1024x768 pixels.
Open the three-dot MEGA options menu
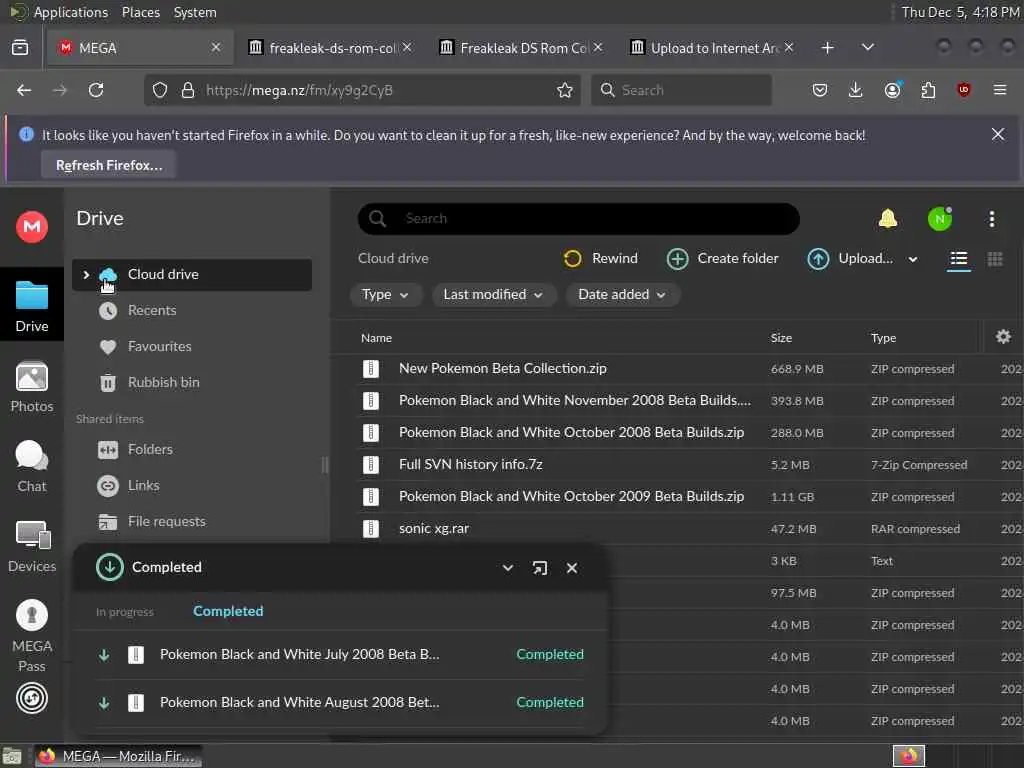click(x=991, y=219)
